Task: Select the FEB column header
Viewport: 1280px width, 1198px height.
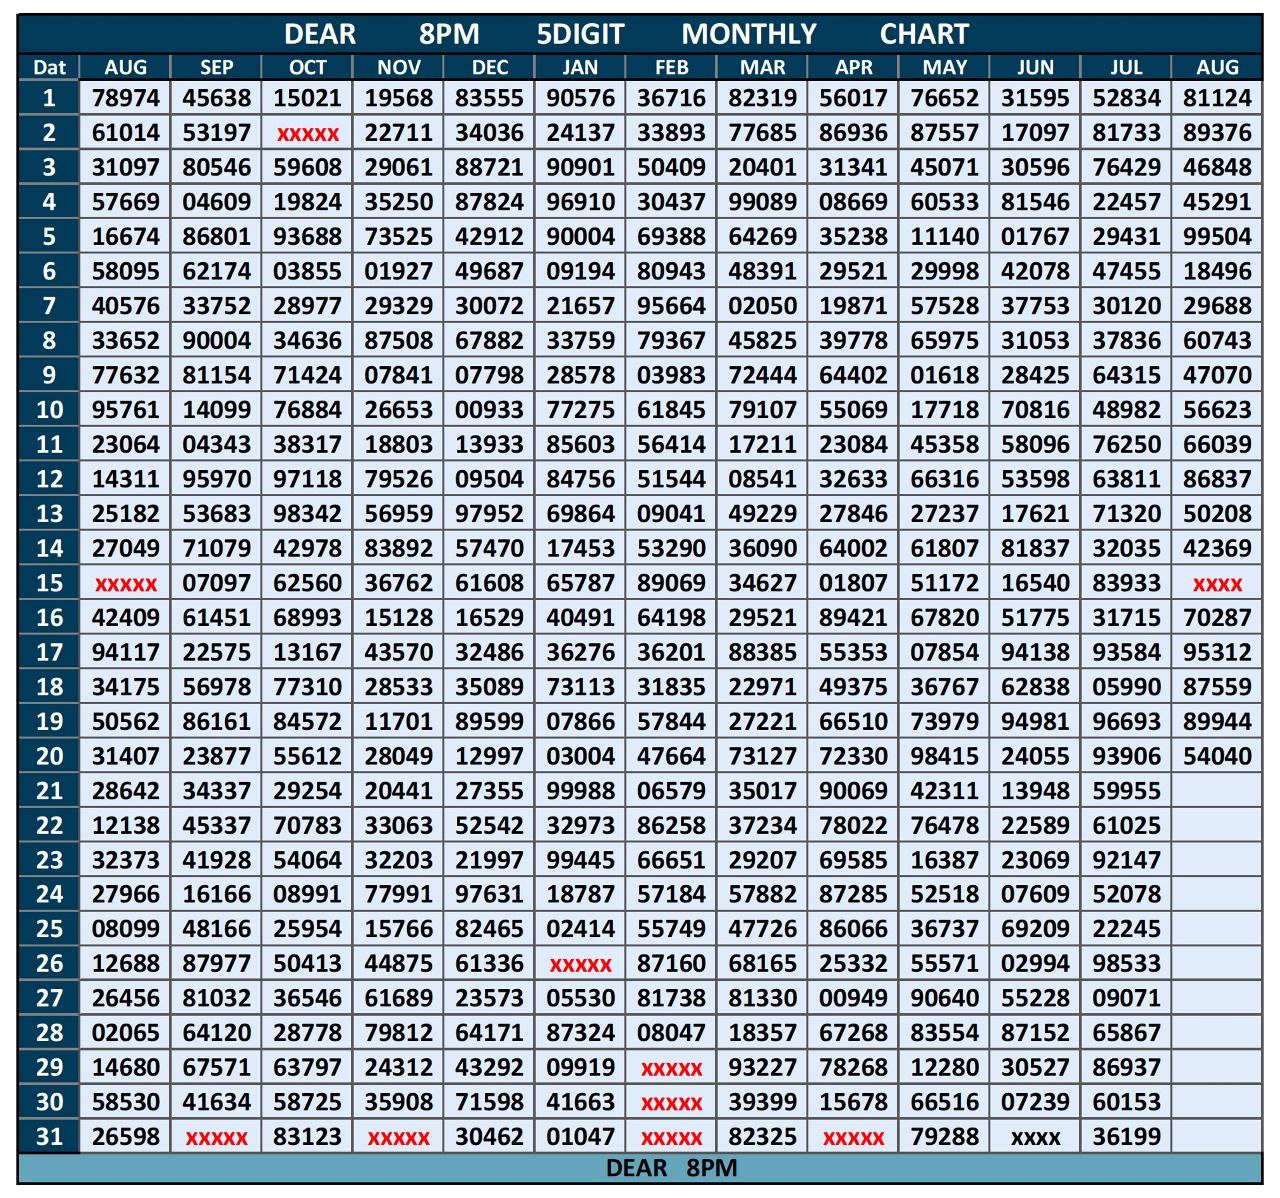Action: pos(671,67)
